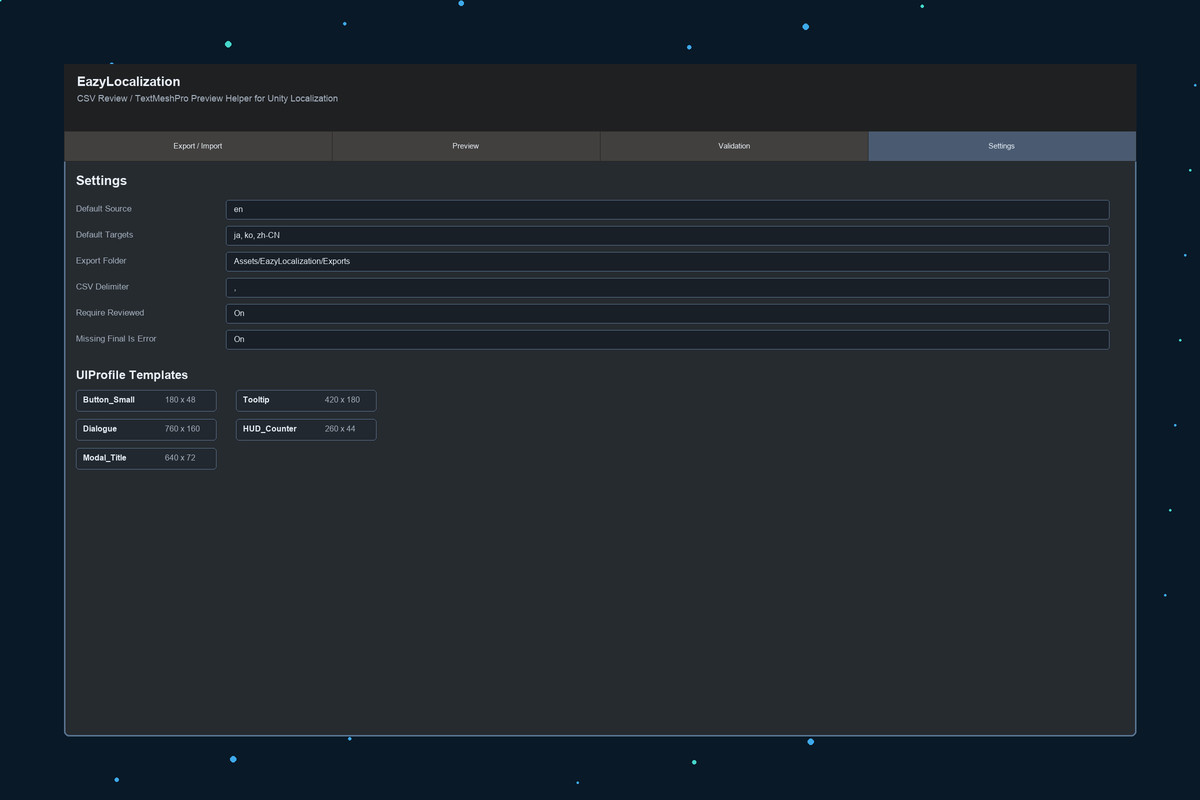Focus the Default Source field
The width and height of the screenshot is (1200, 800).
coord(667,210)
